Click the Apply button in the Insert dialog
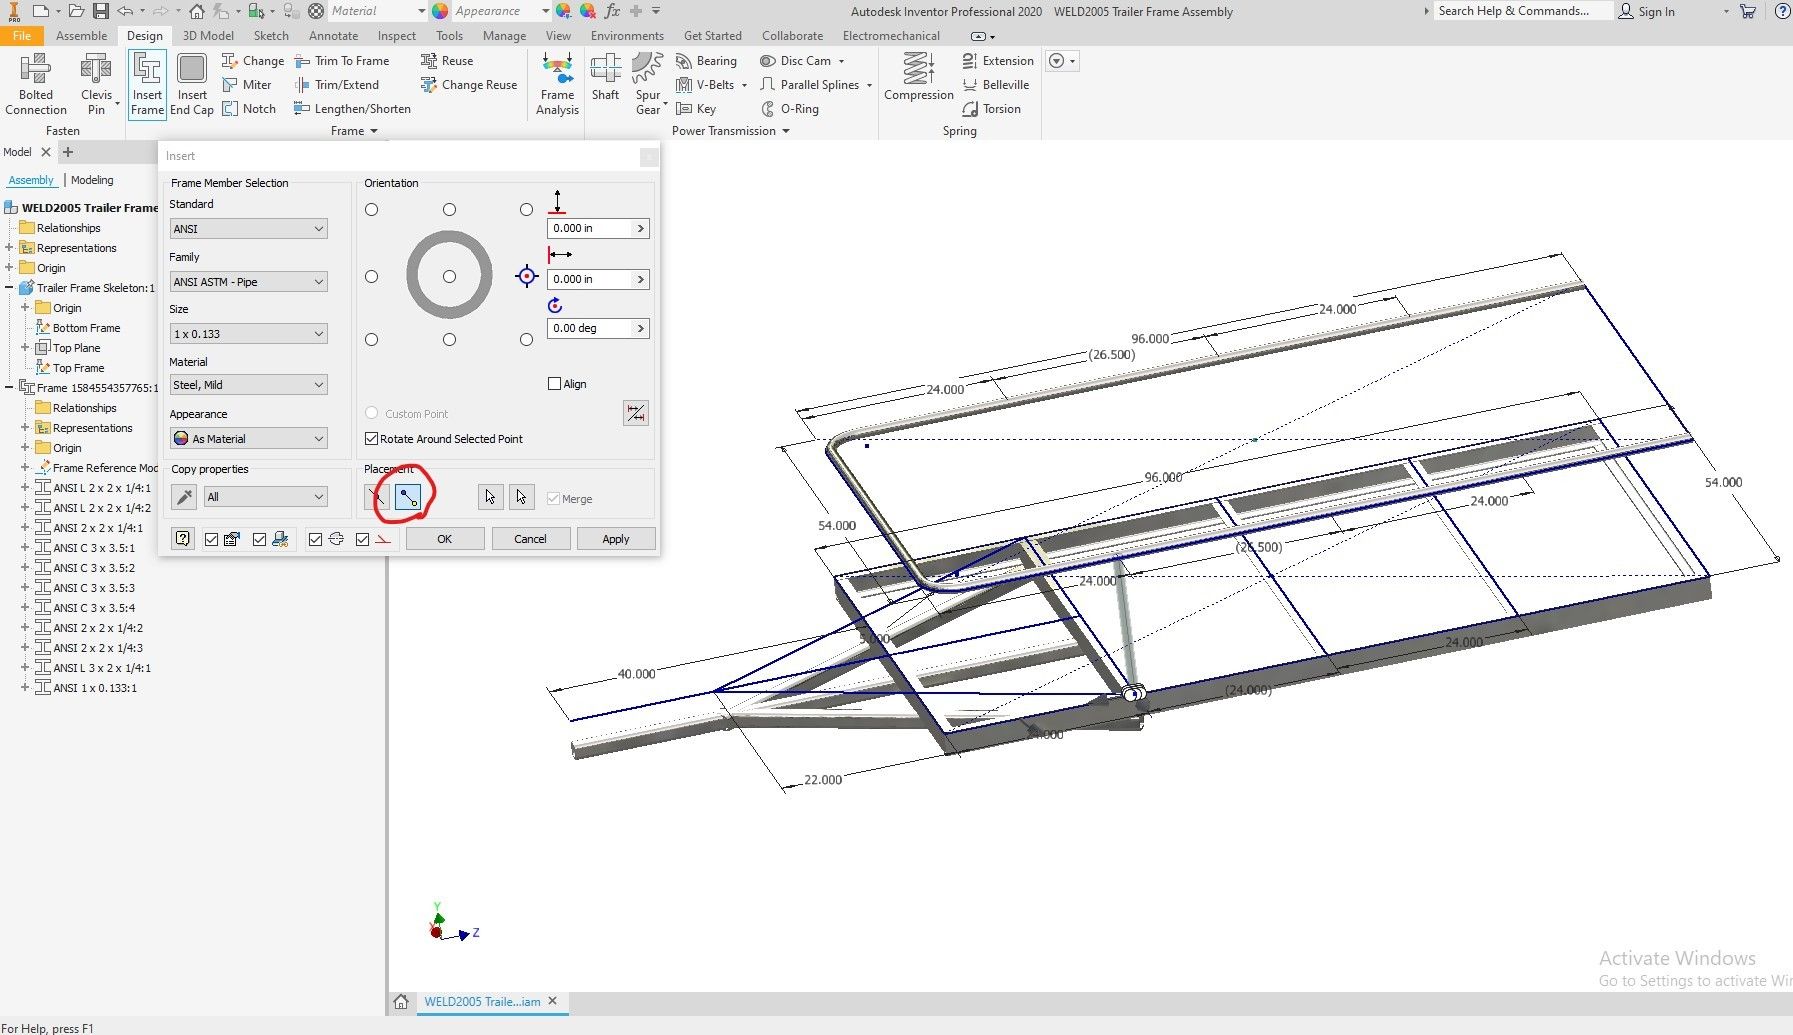Screen dimensions: 1793x1035 tap(616, 538)
